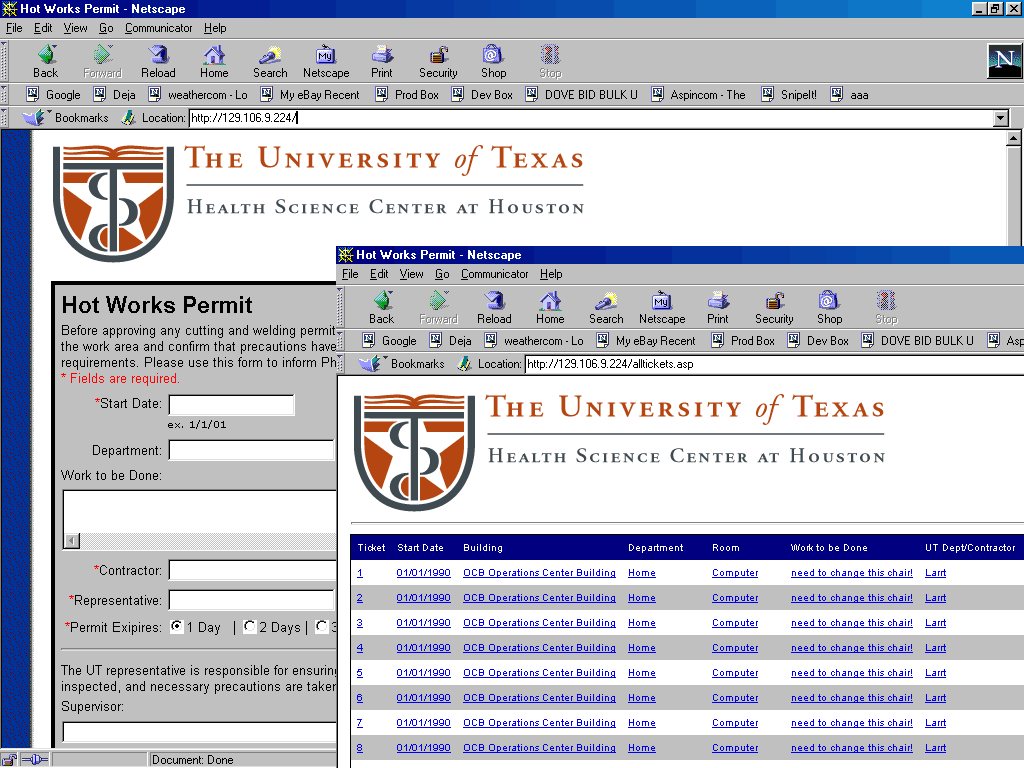Screen dimensions: 1024x768
Task: Click Shop icon in the front window toolbar
Action: pyautogui.click(x=829, y=307)
